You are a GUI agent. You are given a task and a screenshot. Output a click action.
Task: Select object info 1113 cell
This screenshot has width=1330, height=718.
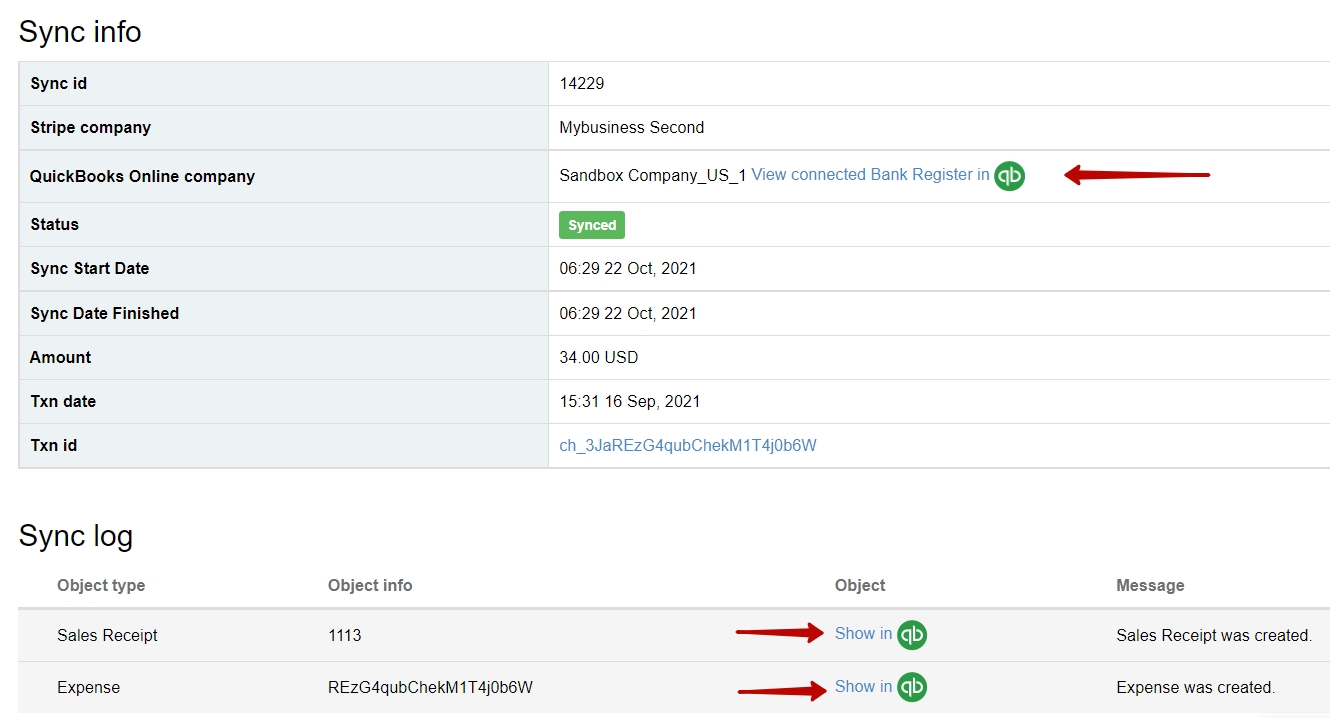[345, 636]
